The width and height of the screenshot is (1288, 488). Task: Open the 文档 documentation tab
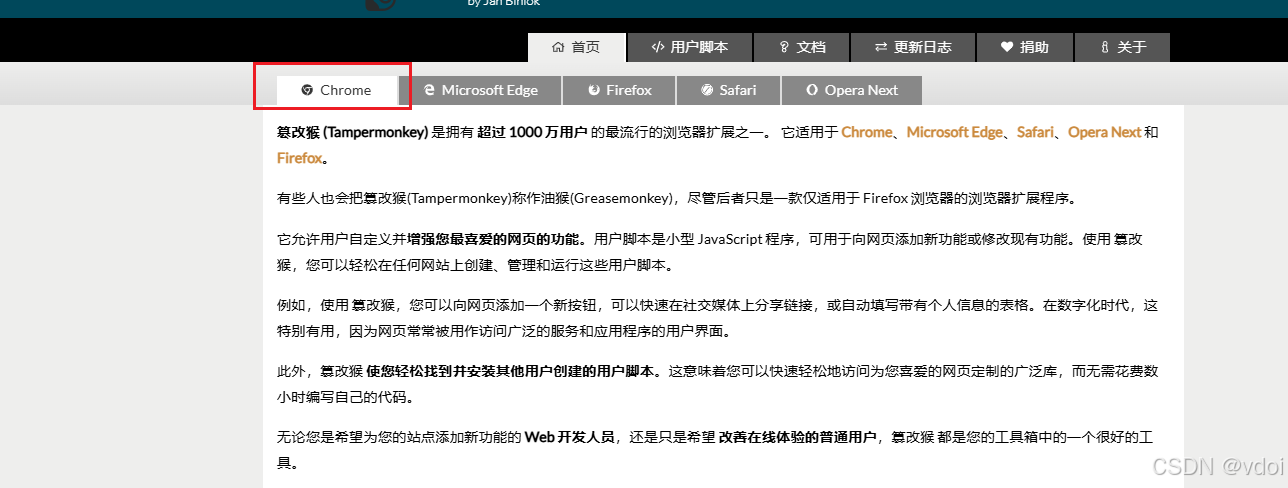tap(802, 47)
